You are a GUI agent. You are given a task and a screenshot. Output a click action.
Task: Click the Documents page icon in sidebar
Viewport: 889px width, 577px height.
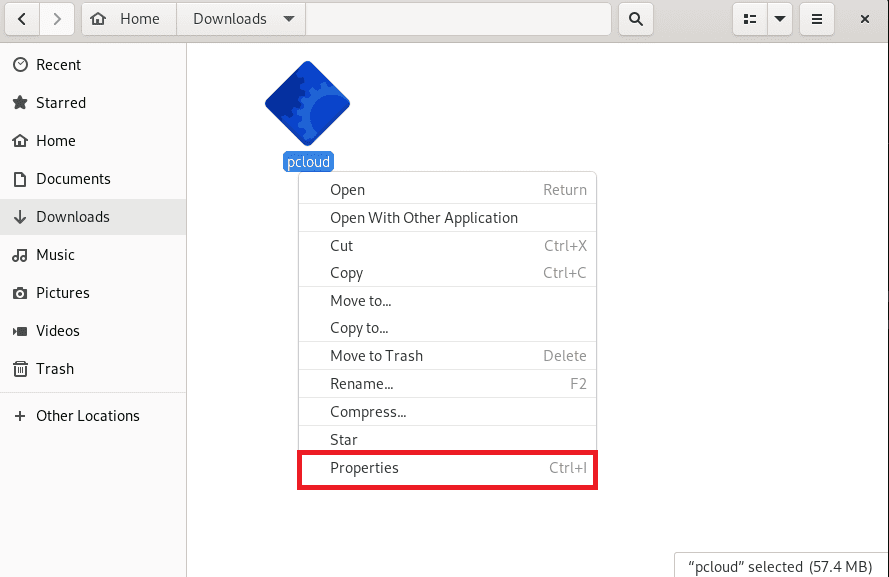coord(20,179)
